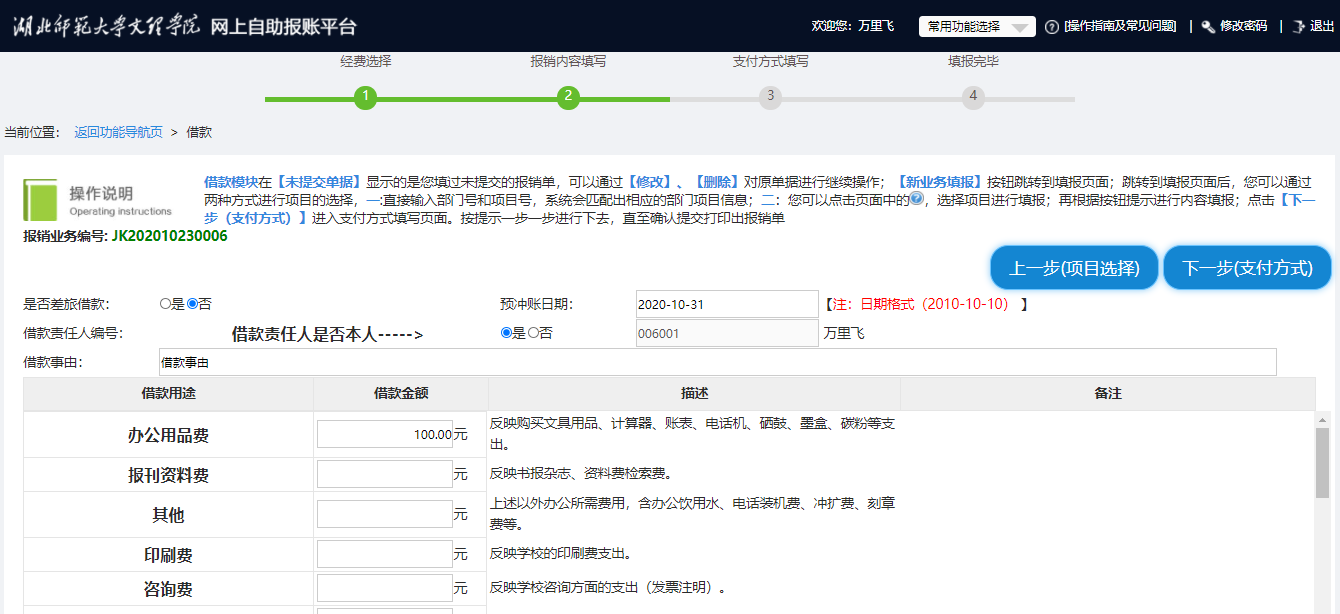Click the 报刊资料费 amount input box
1340x614 pixels.
point(385,474)
